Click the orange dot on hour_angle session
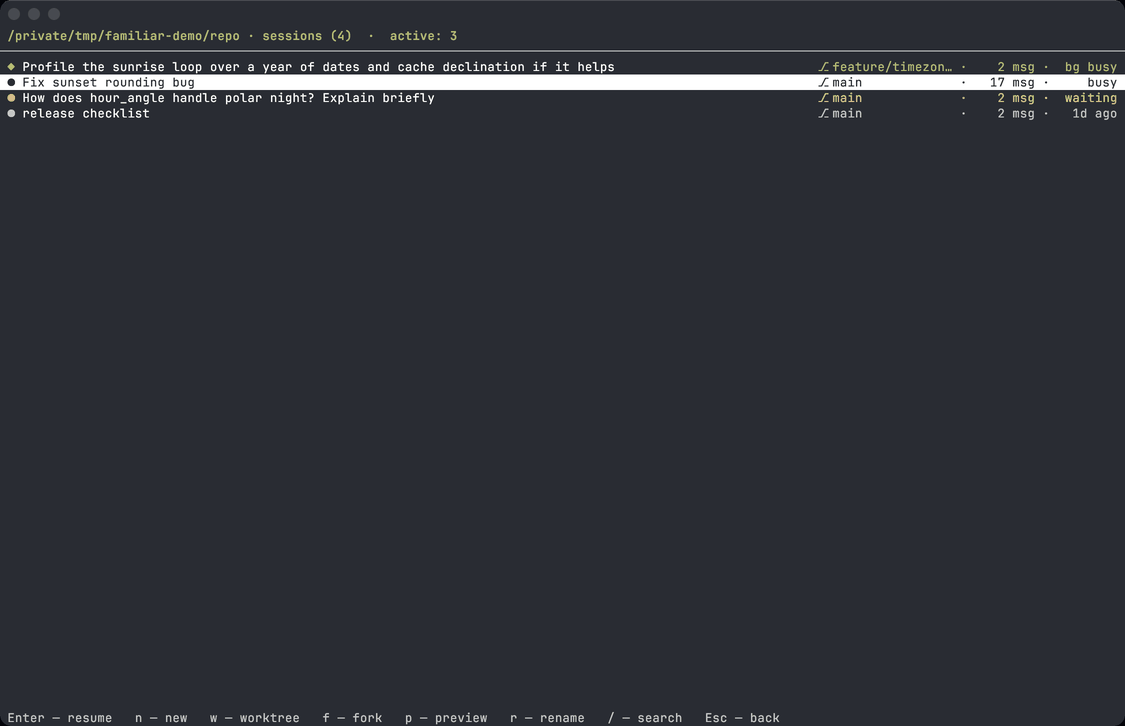 click(x=11, y=98)
